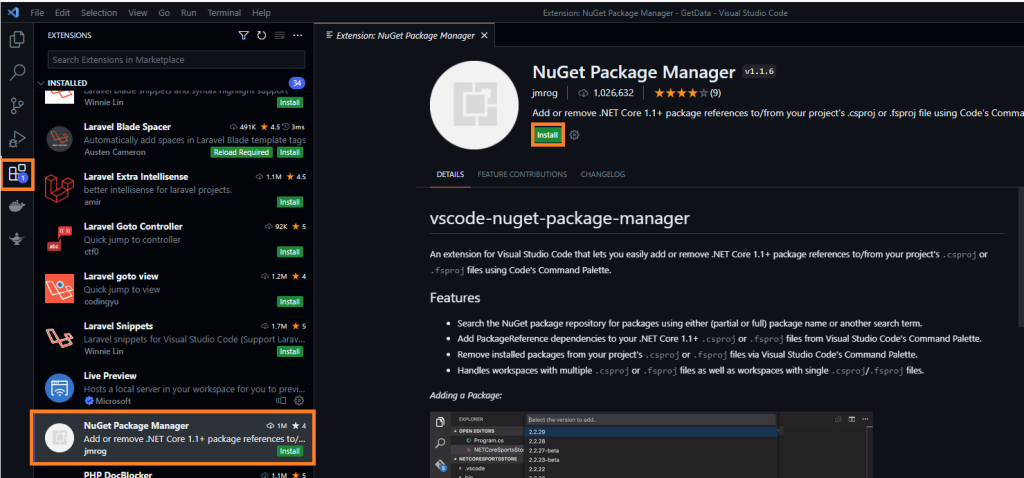
Task: Open the genie lamp view in activity bar
Action: (x=18, y=240)
